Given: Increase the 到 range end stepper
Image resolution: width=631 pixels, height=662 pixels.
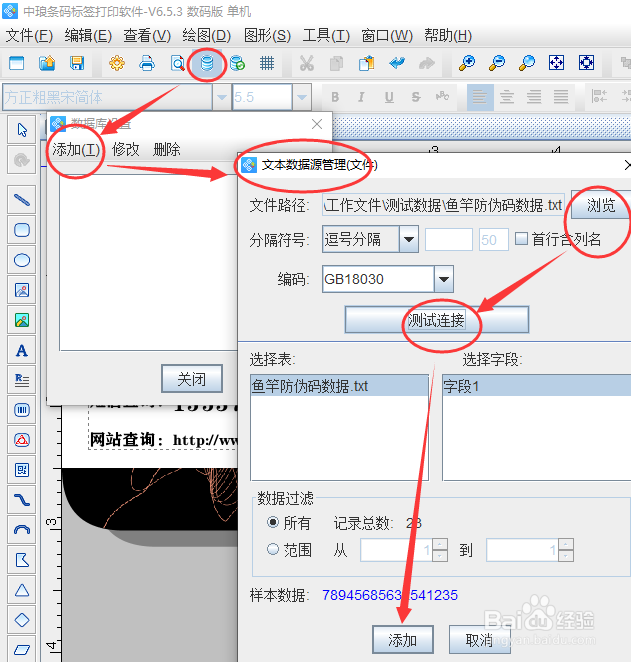Looking at the screenshot, I should [566, 544].
